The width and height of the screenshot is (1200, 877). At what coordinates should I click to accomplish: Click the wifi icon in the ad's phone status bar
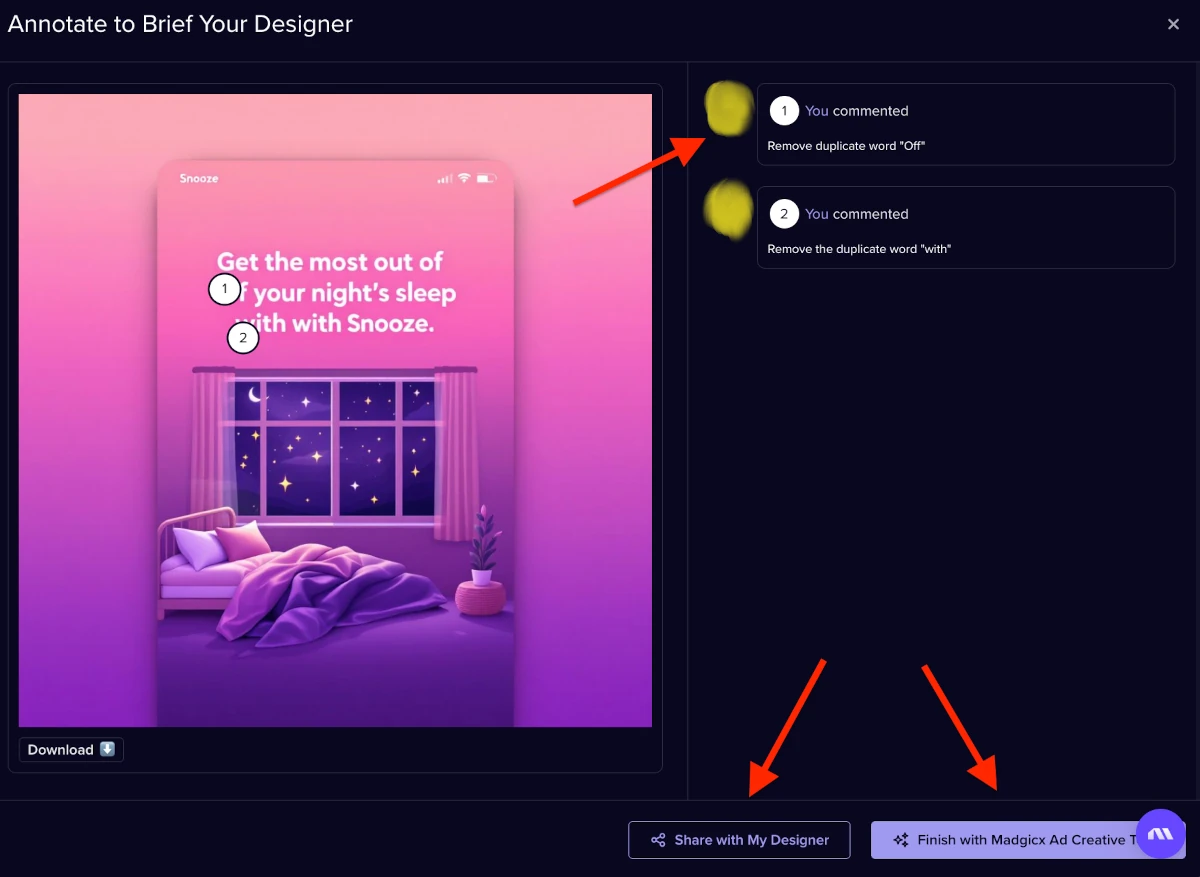point(464,178)
